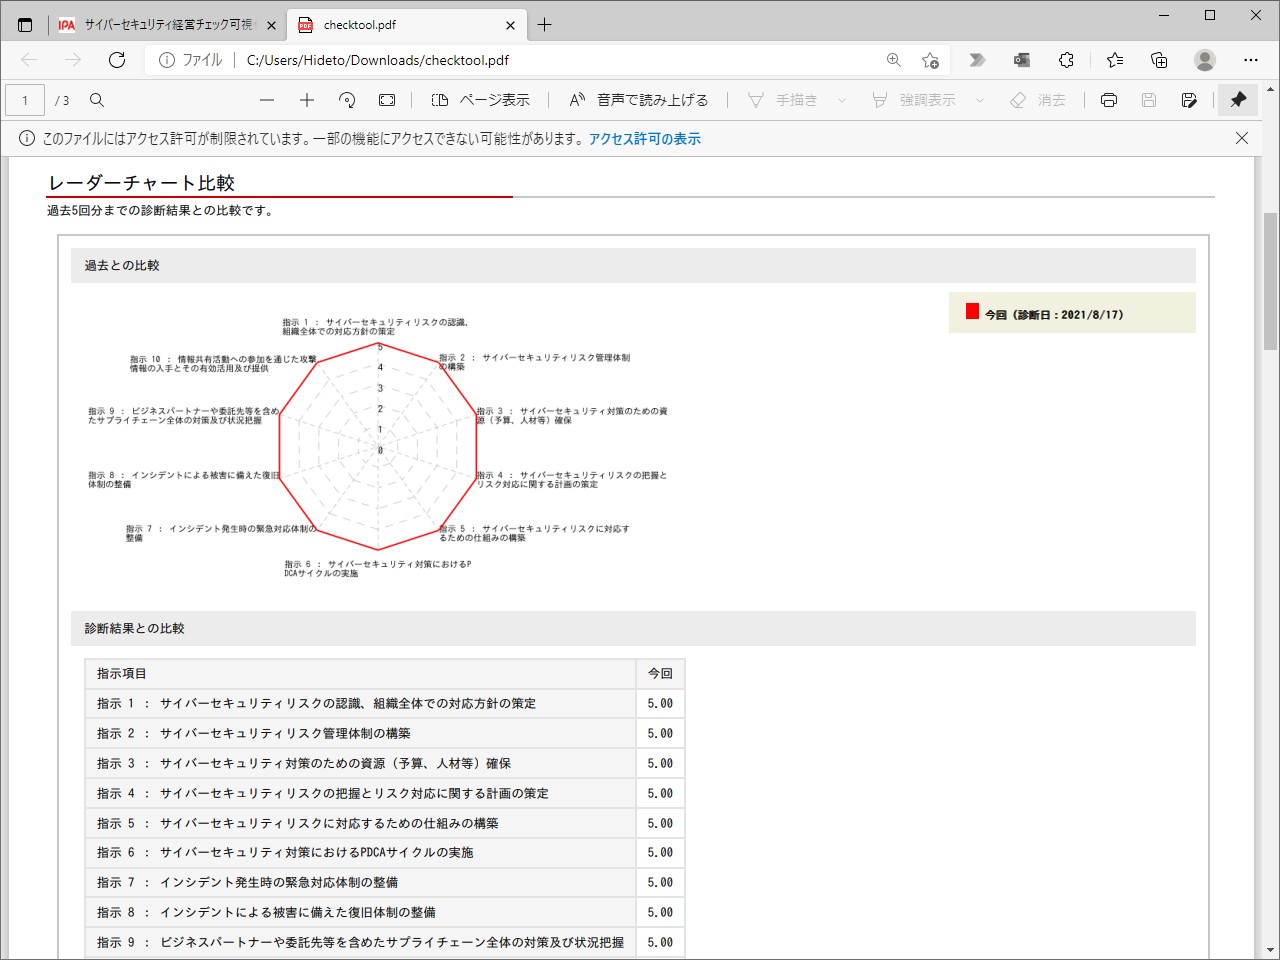Rotate the PDF page

tap(347, 100)
